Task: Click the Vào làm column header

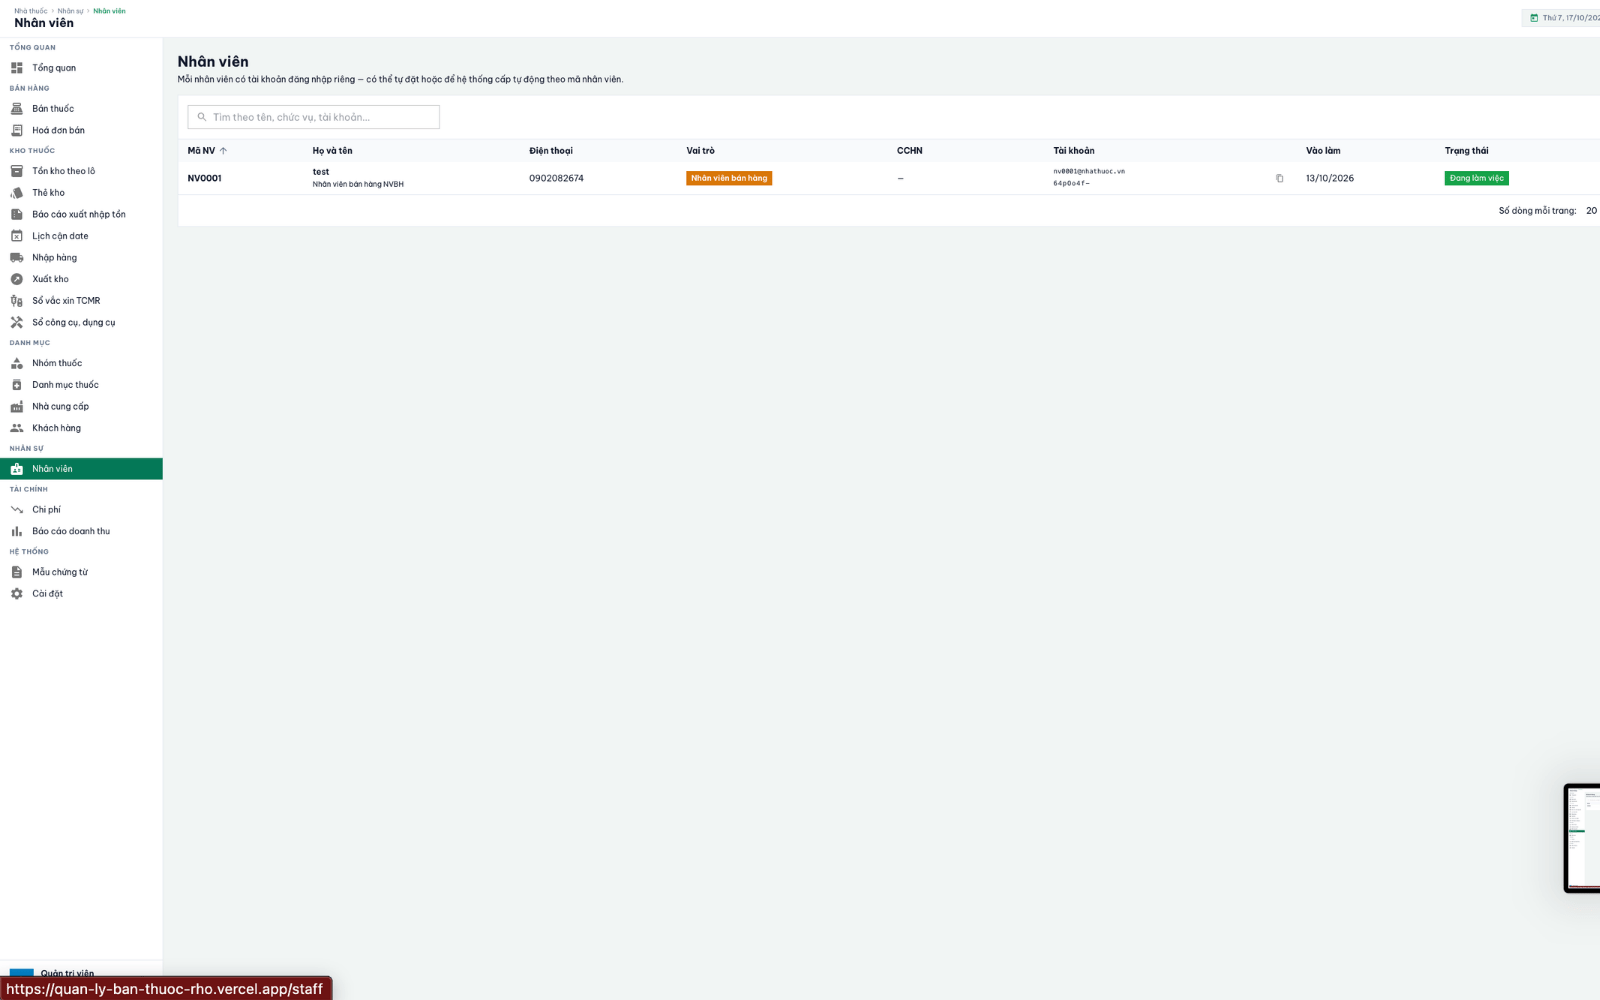Action: tap(1323, 151)
